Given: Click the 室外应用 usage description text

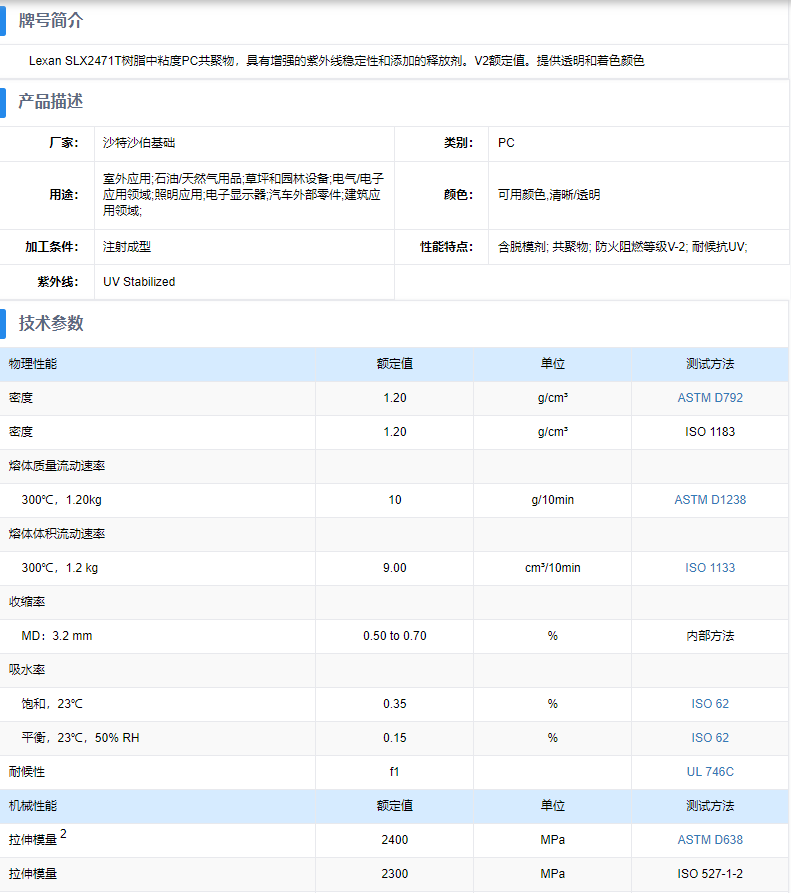Looking at the screenshot, I should click(243, 195).
